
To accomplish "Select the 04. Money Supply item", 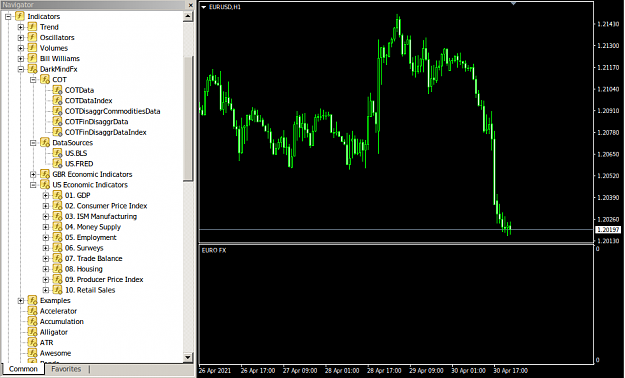I will tap(93, 227).
